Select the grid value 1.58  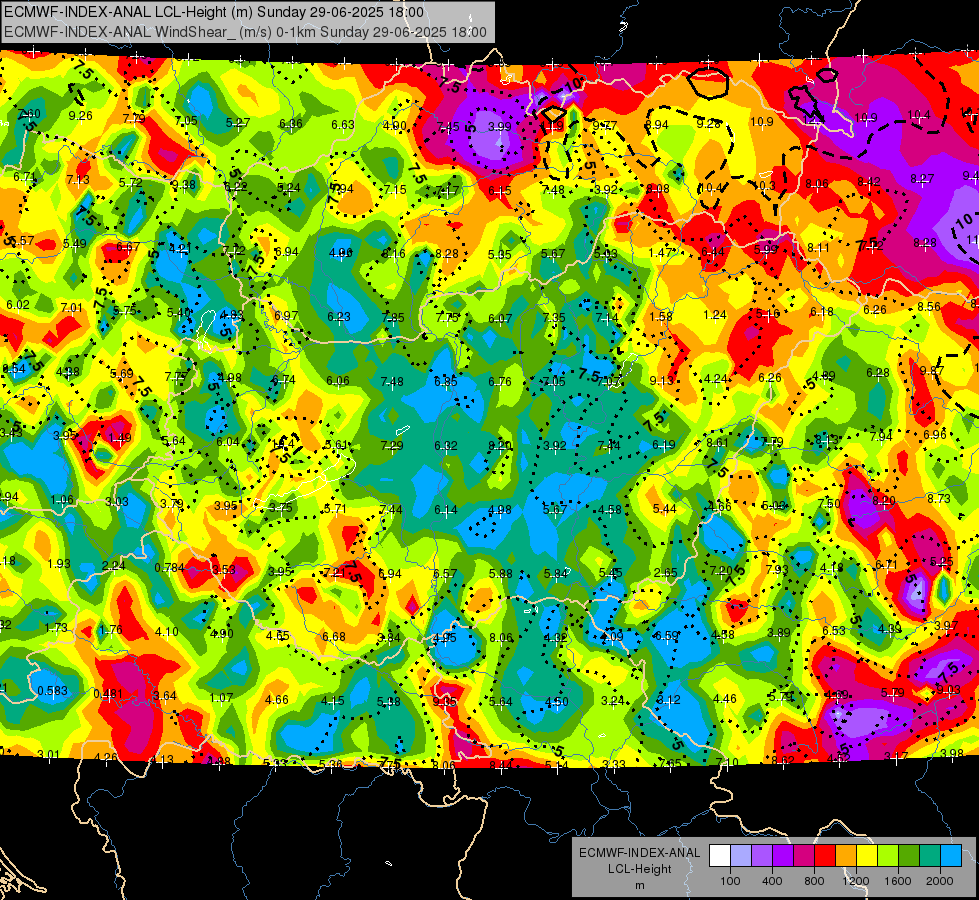point(661,316)
